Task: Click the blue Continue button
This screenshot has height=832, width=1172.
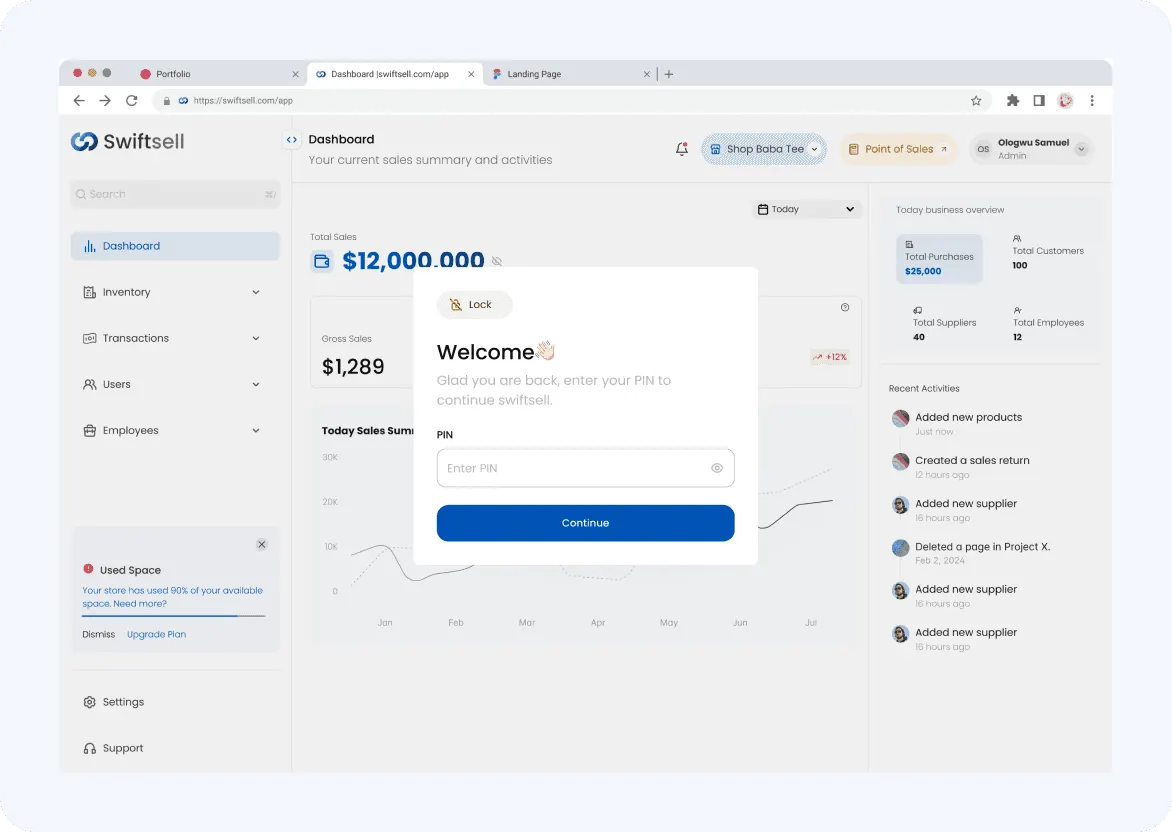Action: 585,523
